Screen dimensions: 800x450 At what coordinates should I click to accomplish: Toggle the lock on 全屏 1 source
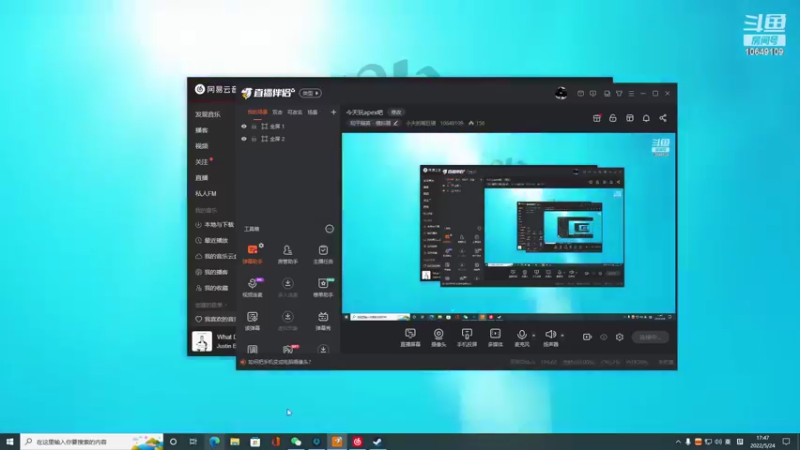254,126
